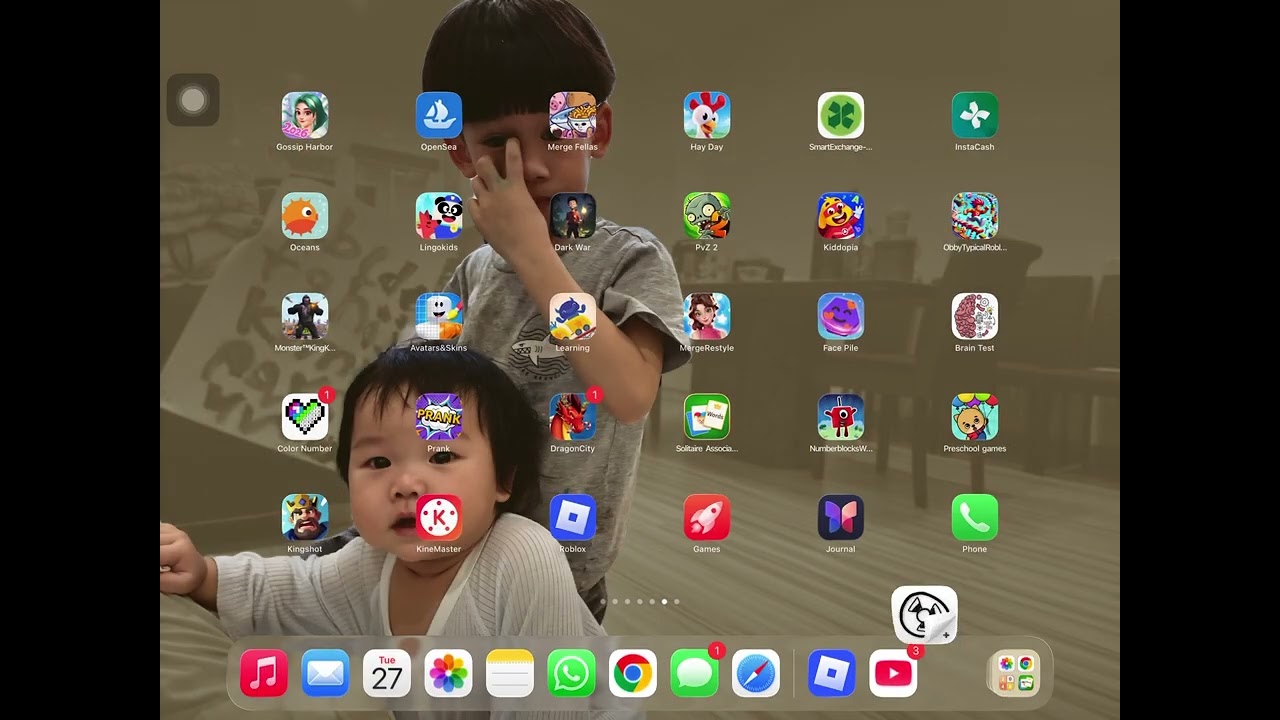Launch Hay Day game

pos(707,116)
